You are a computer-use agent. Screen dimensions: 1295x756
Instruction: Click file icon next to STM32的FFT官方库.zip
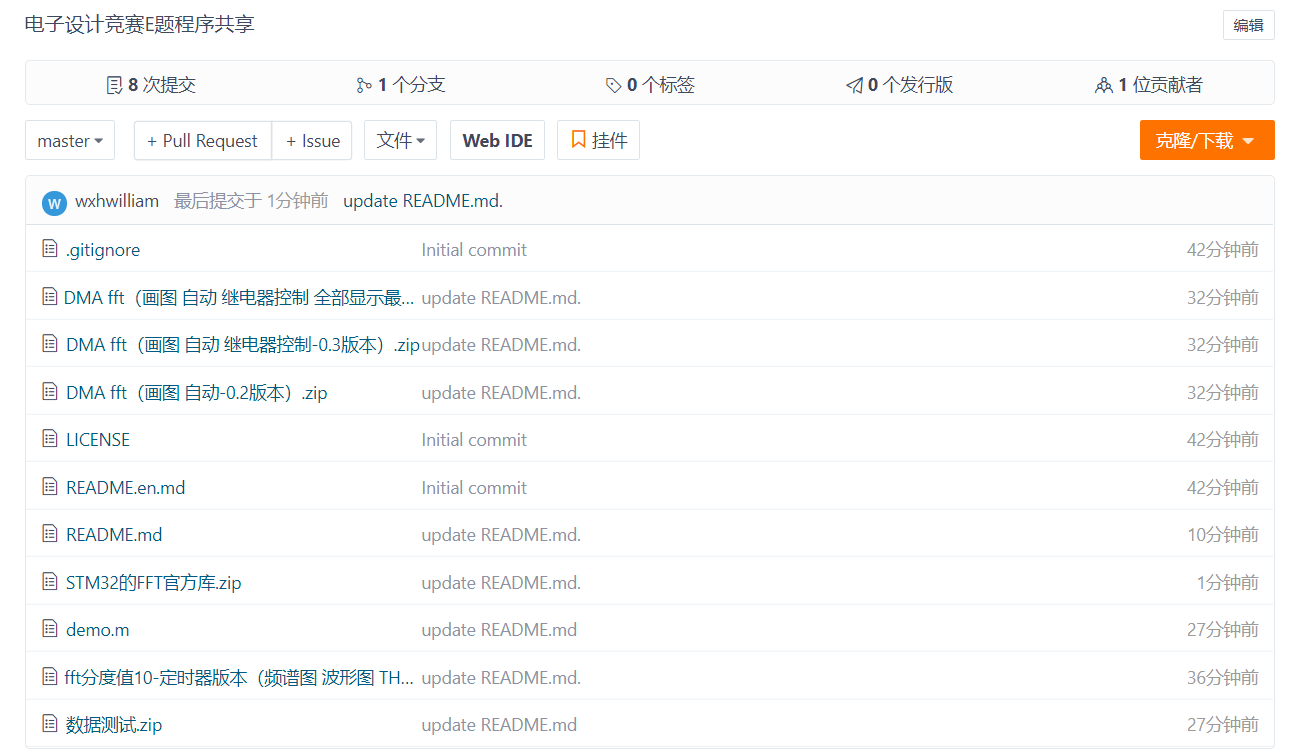point(50,582)
